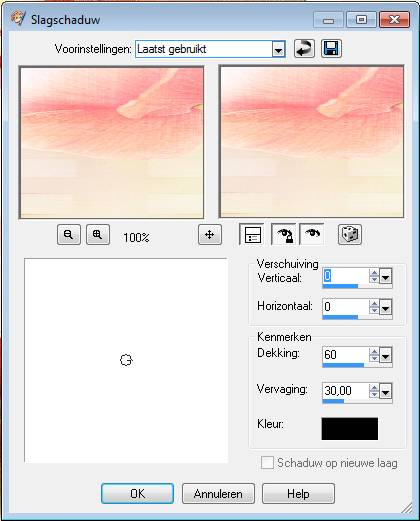Screen dimensions: 420x521
Task: Toggle the proof eye icon
Action: click(x=312, y=234)
